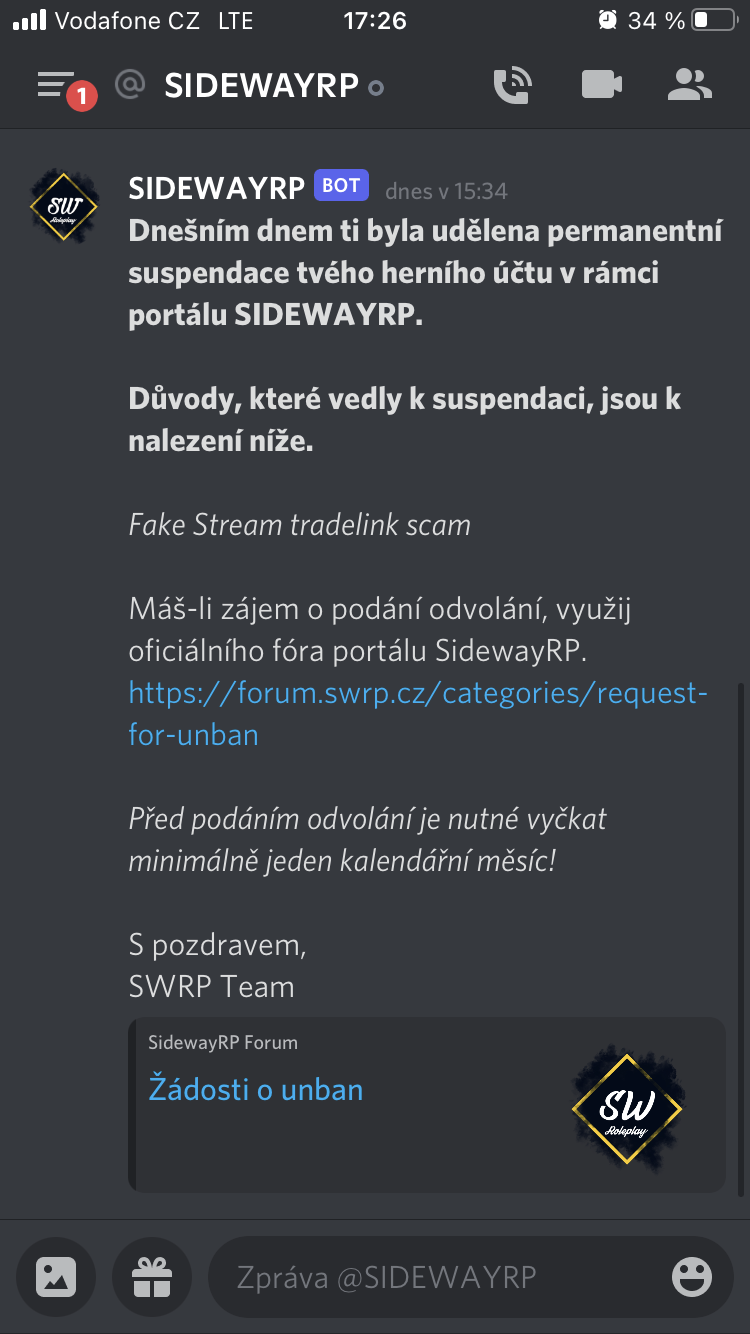This screenshot has height=1334, width=750.
Task: Tap the BOT badge next to the username
Action: click(341, 186)
